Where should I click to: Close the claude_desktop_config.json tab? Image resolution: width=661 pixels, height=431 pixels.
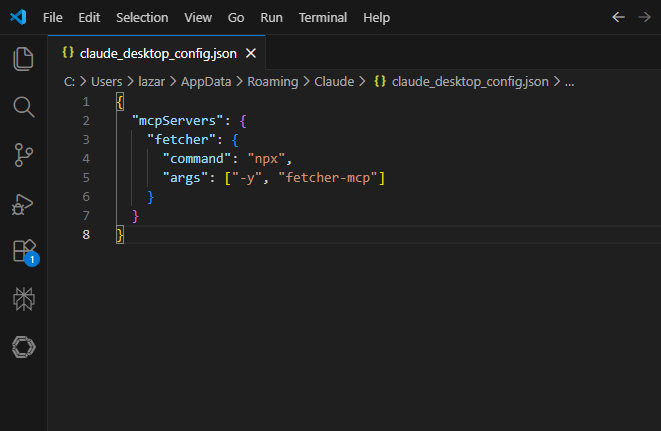point(251,54)
